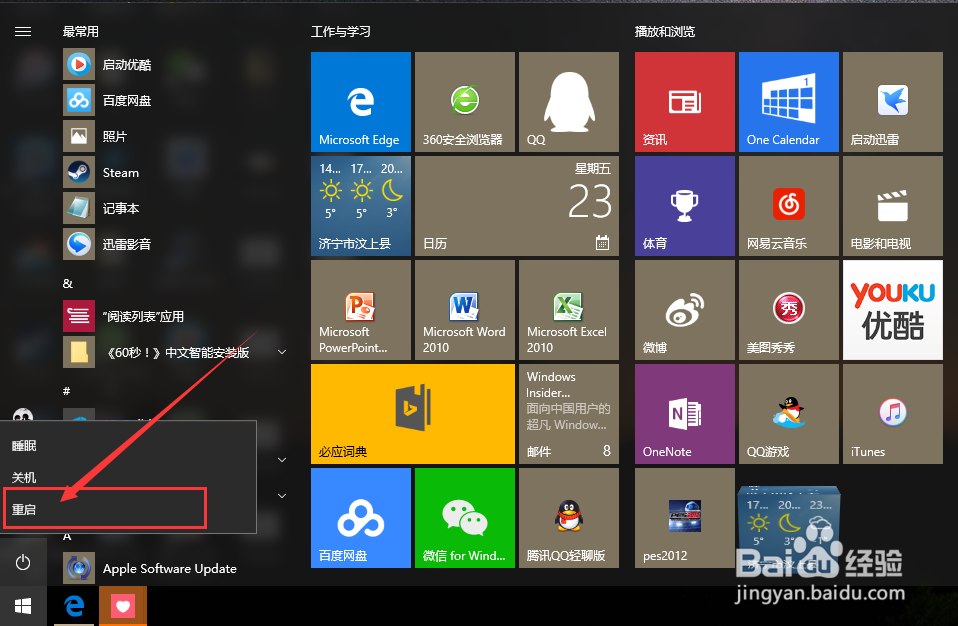The image size is (958, 626).
Task: Launch the 网易云音乐 tile
Action: [789, 206]
